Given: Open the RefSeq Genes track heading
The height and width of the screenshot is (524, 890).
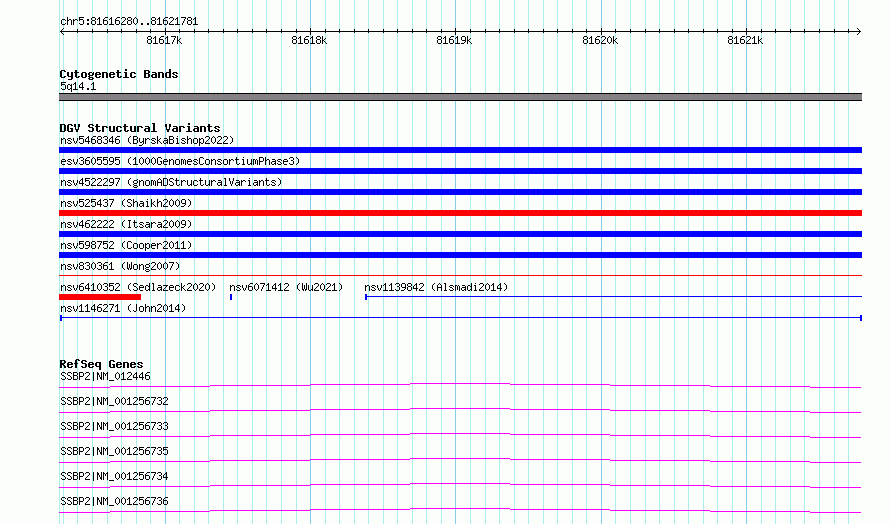Looking at the screenshot, I should click(x=101, y=364).
